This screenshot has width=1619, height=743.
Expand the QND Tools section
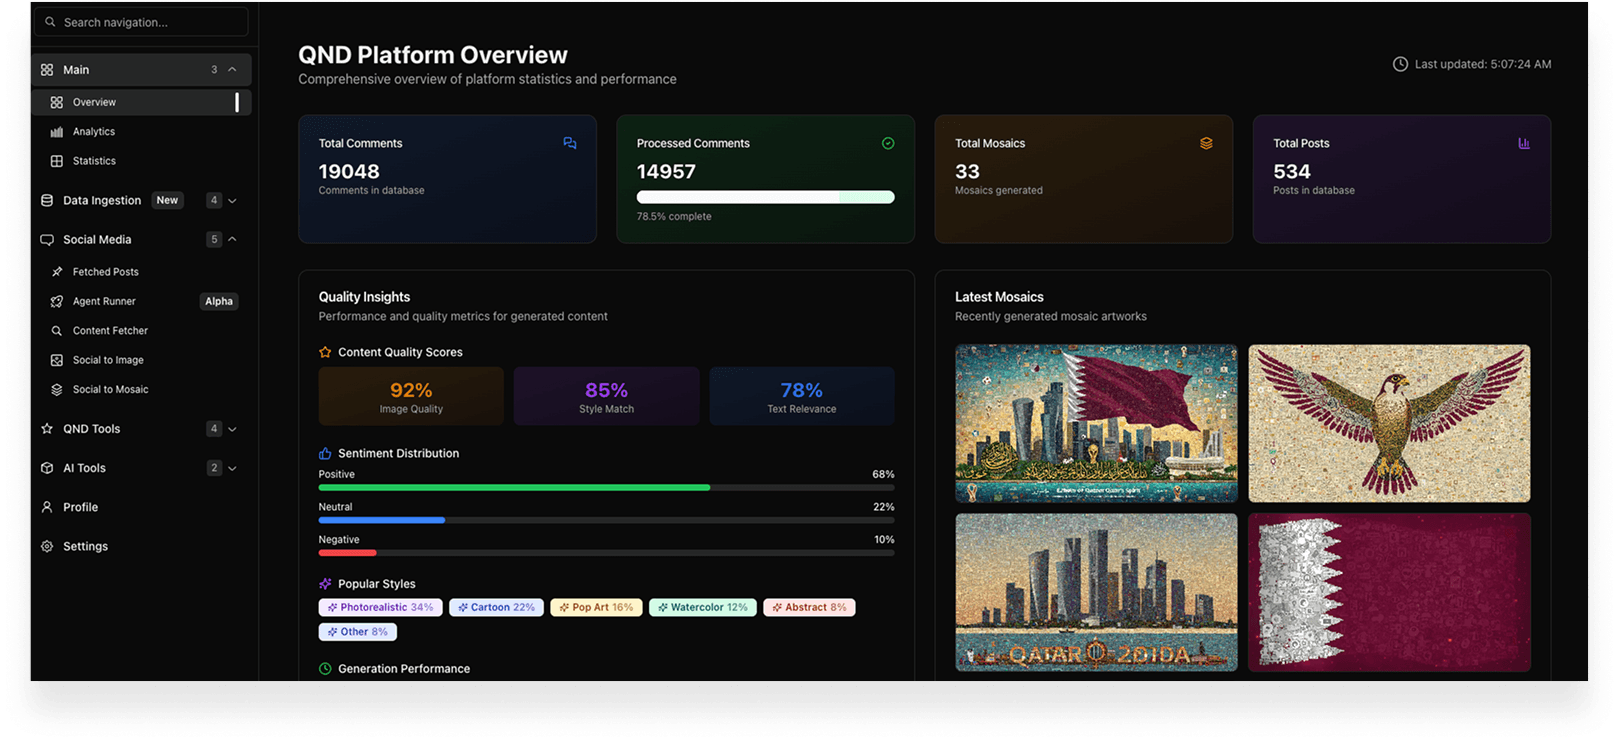click(x=232, y=429)
